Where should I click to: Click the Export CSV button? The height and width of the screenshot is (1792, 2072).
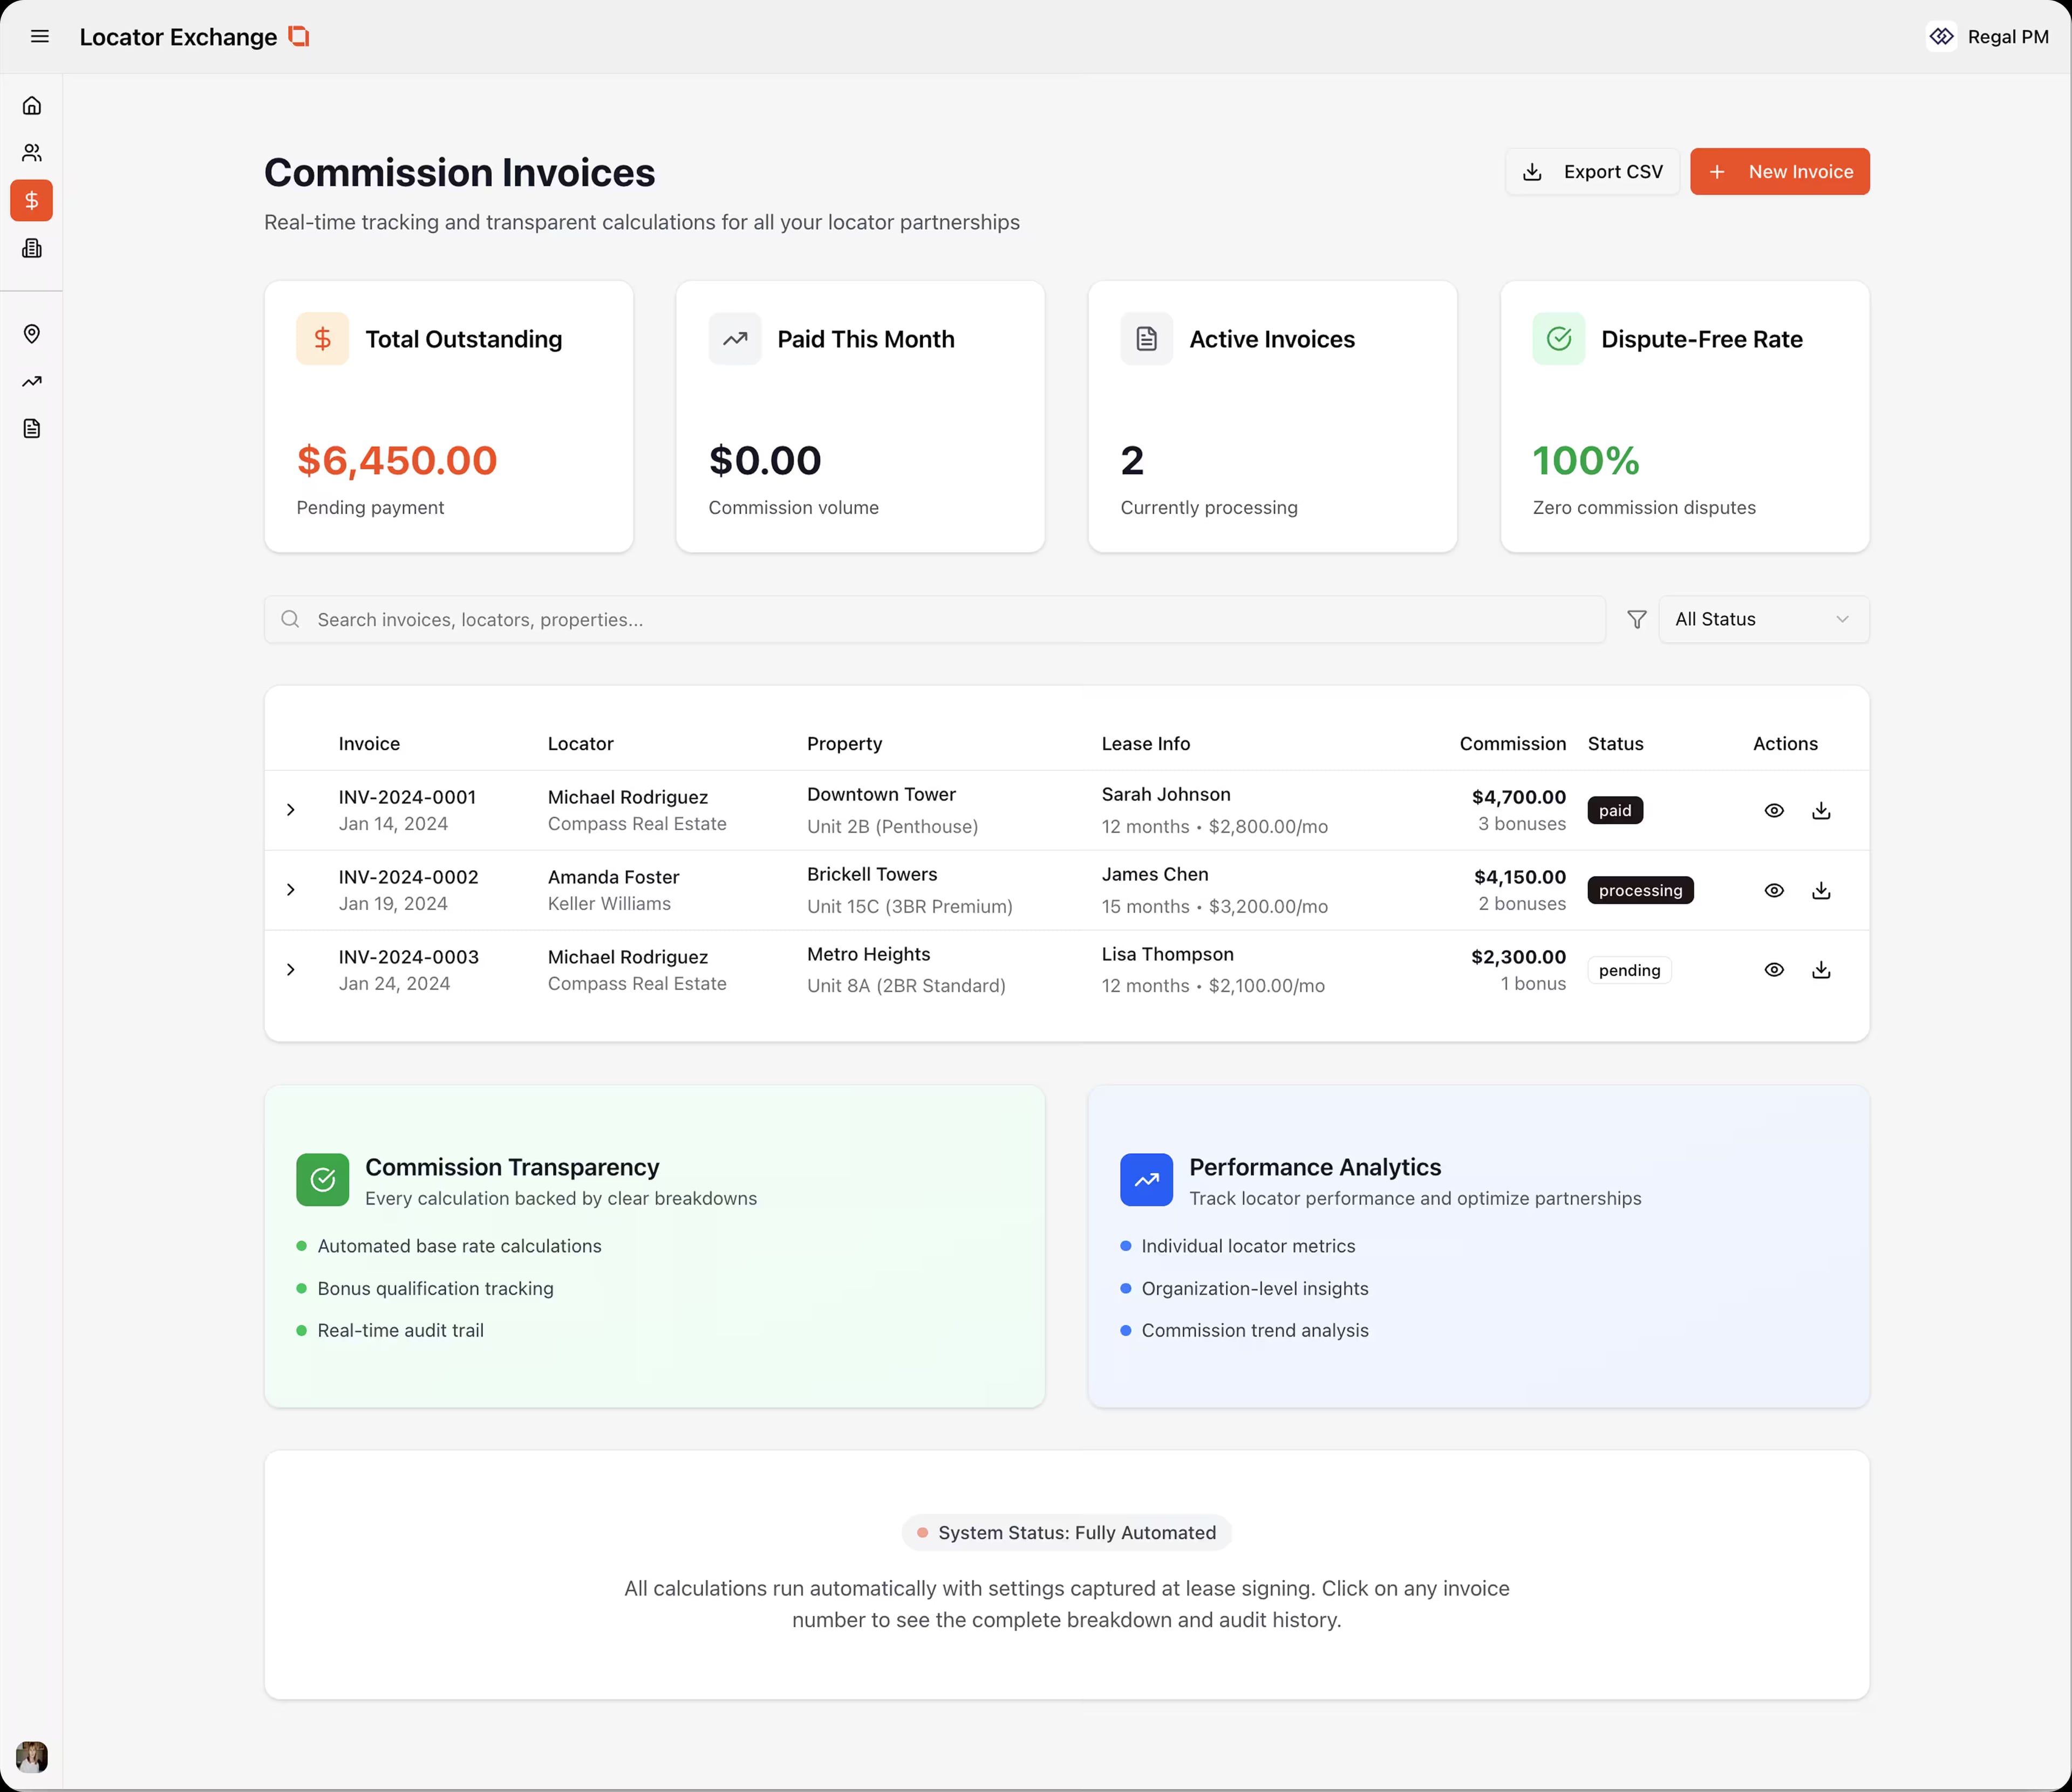coord(1592,172)
